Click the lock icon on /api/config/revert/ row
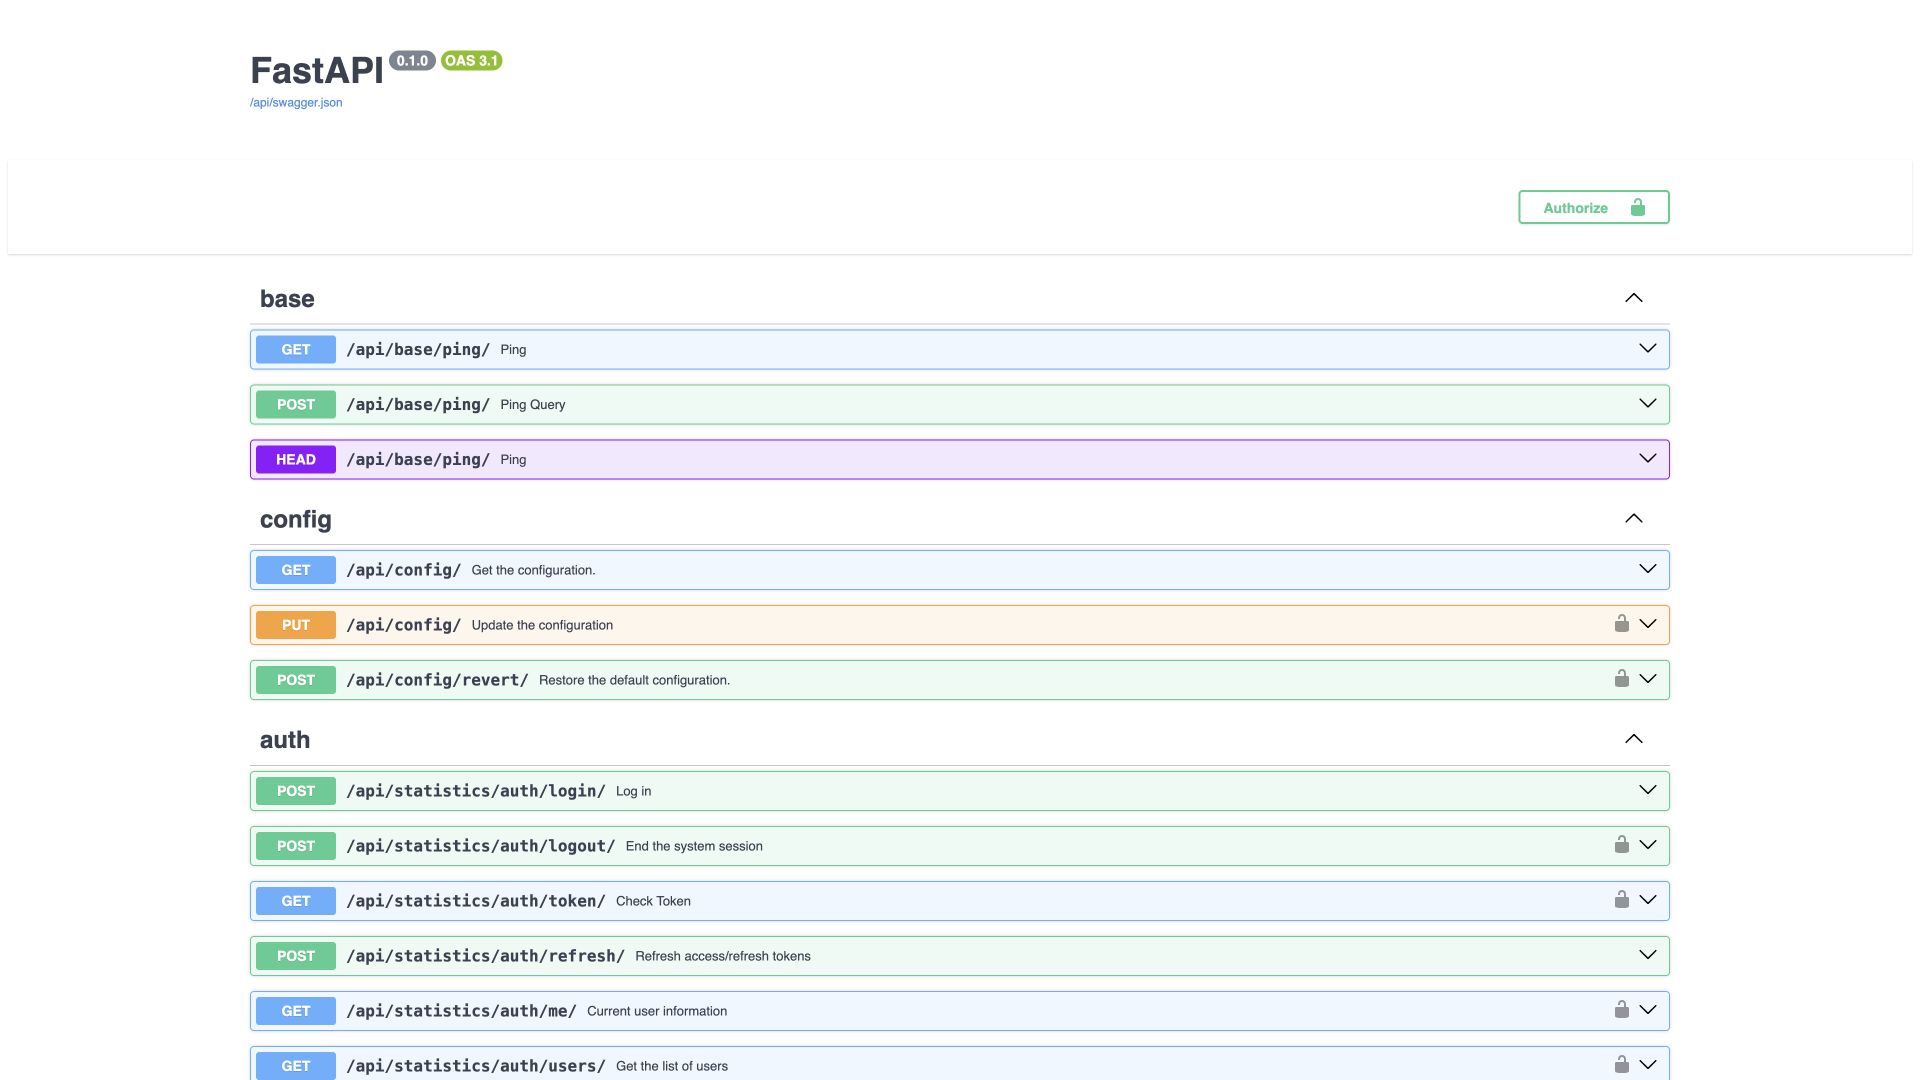Screen dimensions: 1920x1080 [1621, 679]
